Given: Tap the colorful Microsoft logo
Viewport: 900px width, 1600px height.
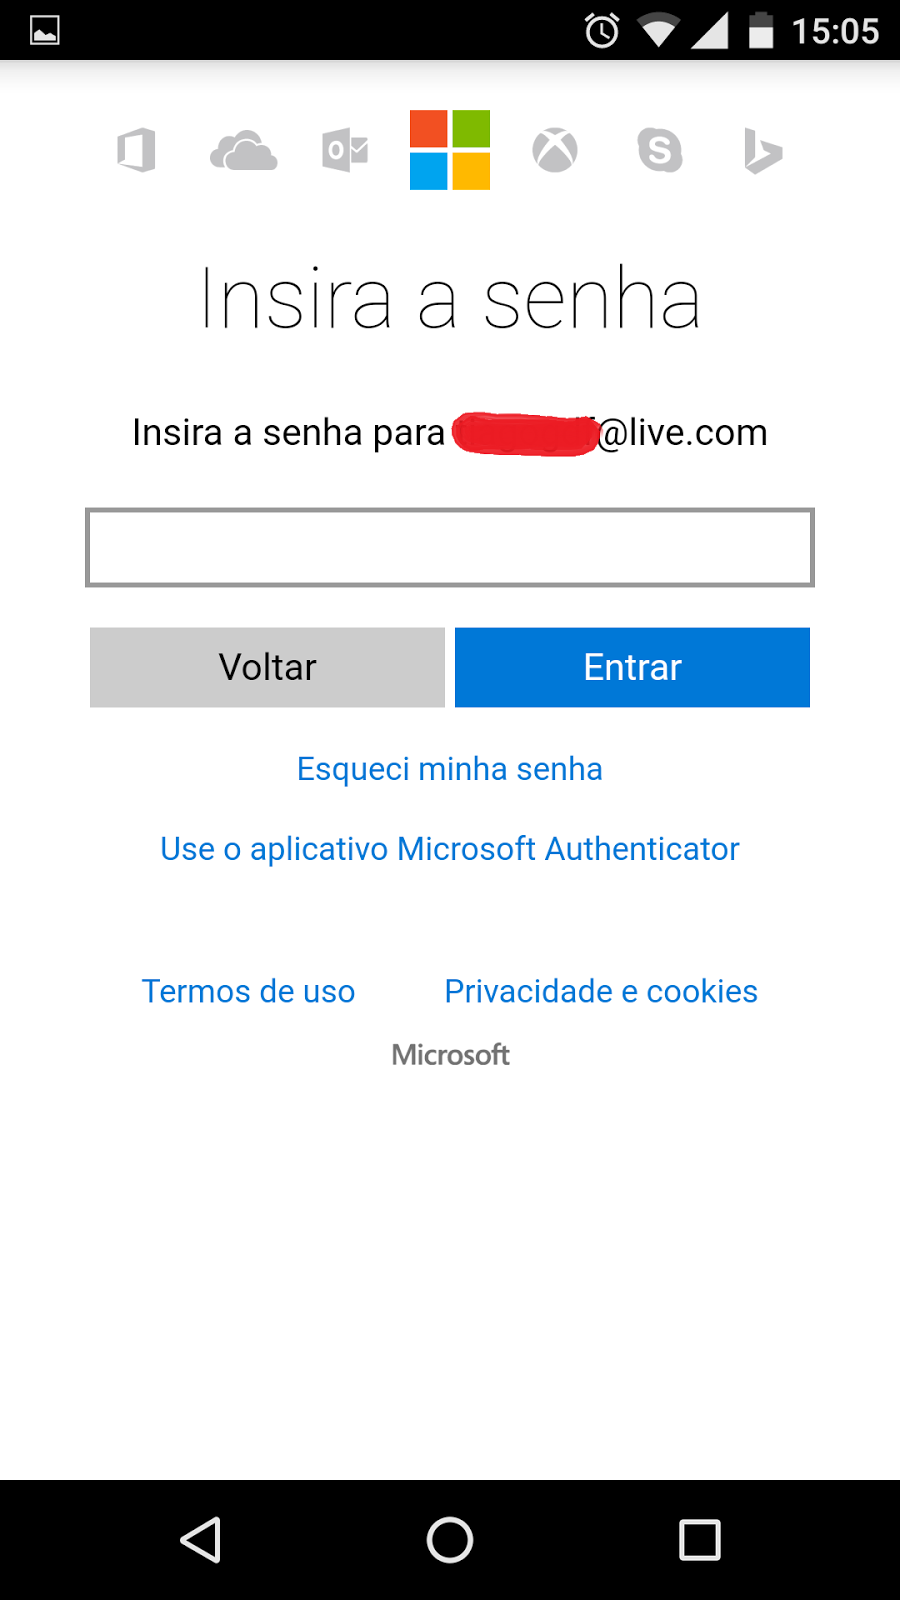Looking at the screenshot, I should click(450, 150).
